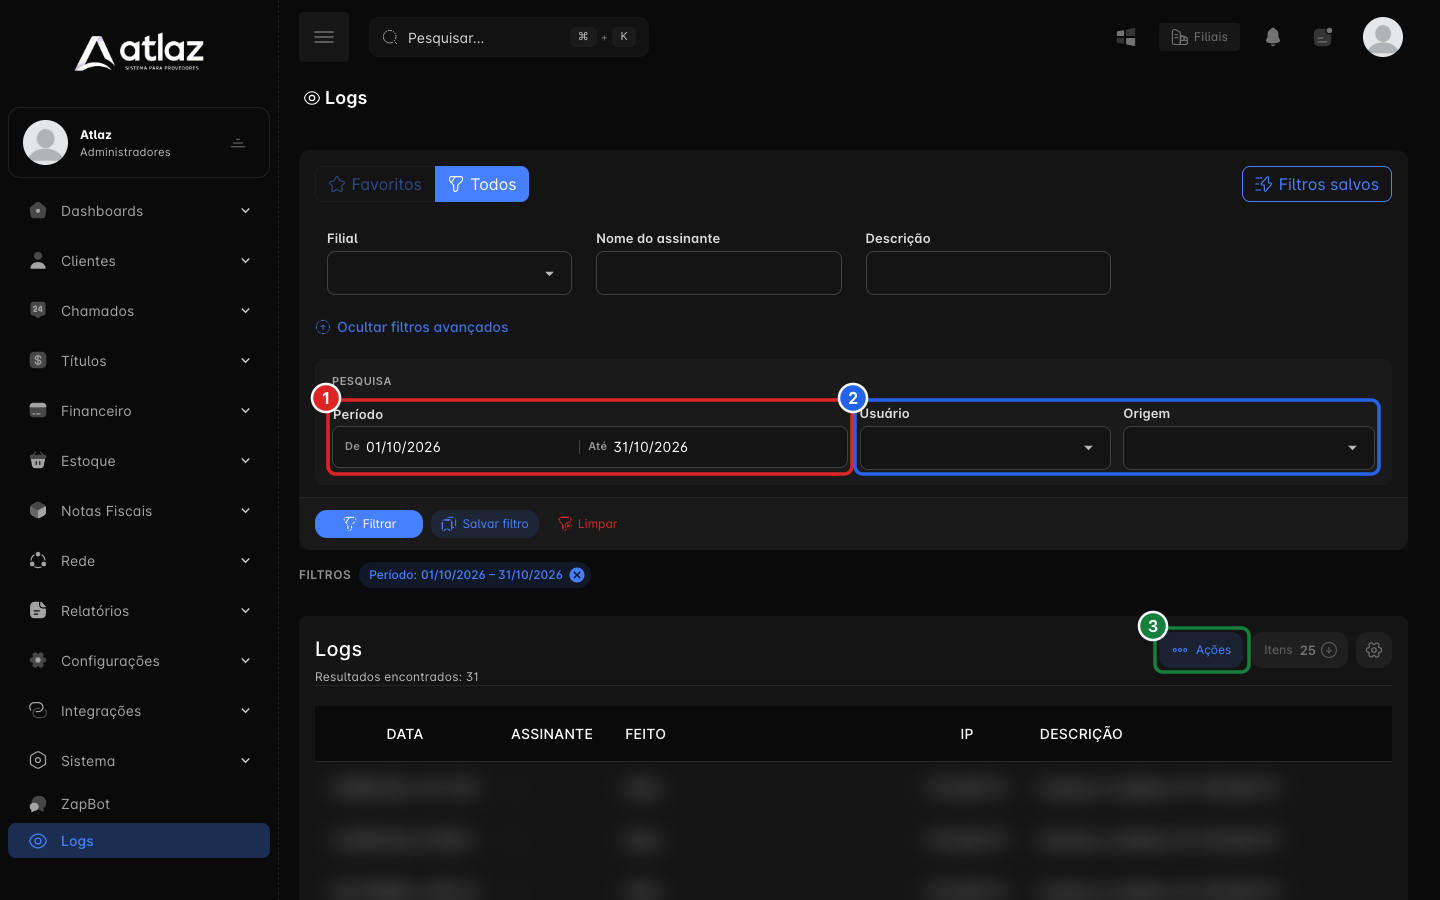Open the Filial dropdown

(449, 273)
